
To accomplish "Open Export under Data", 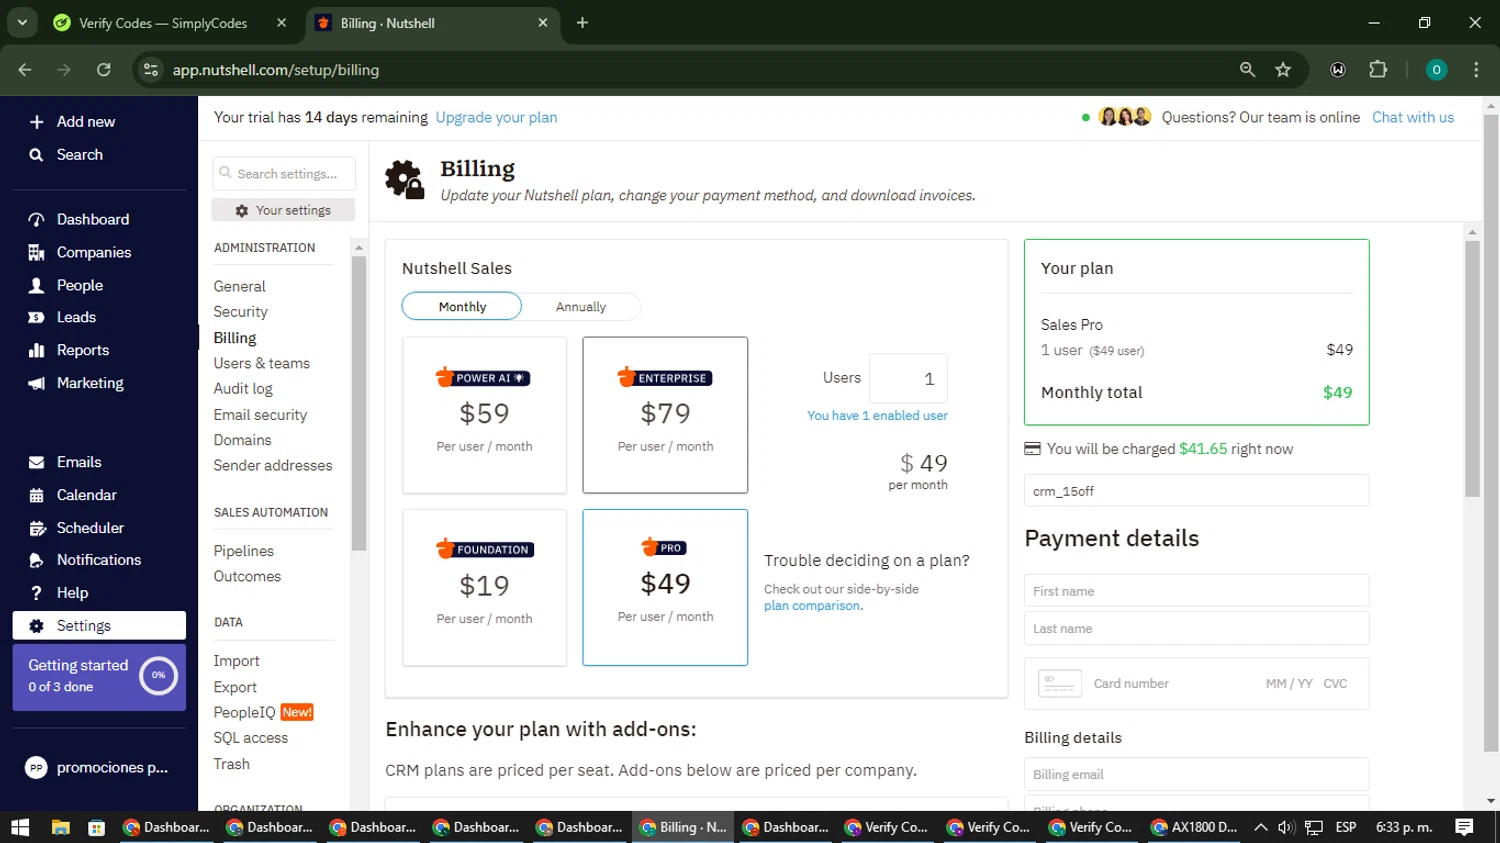I will [235, 687].
